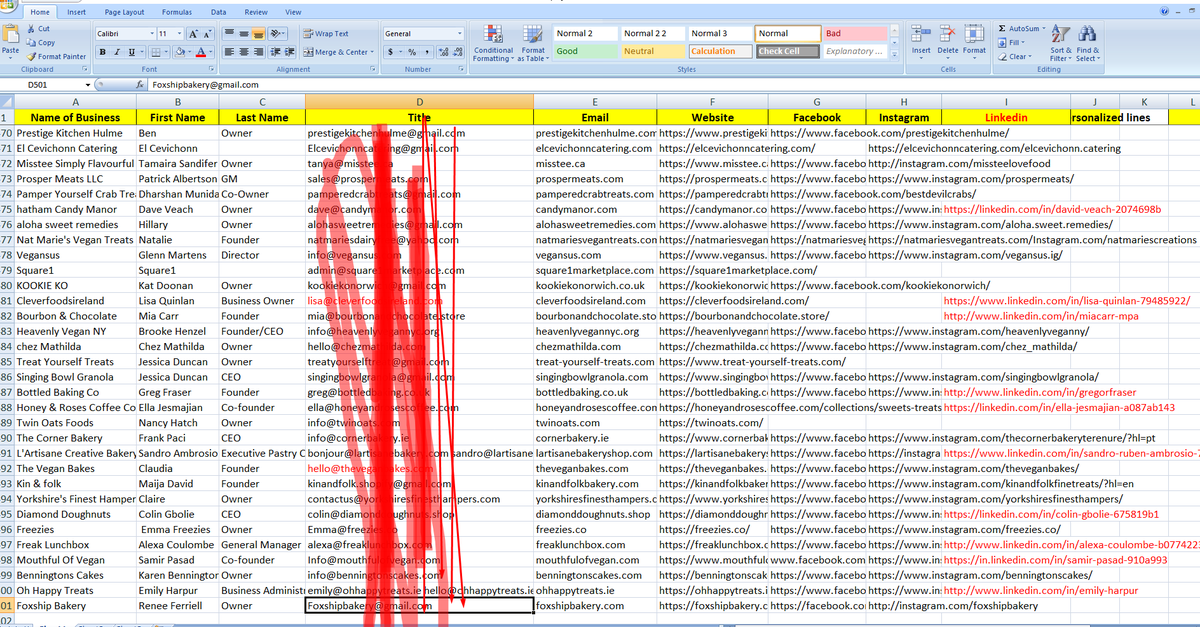Apply middle vertical alignment
Image resolution: width=1200 pixels, height=627 pixels.
(245, 33)
